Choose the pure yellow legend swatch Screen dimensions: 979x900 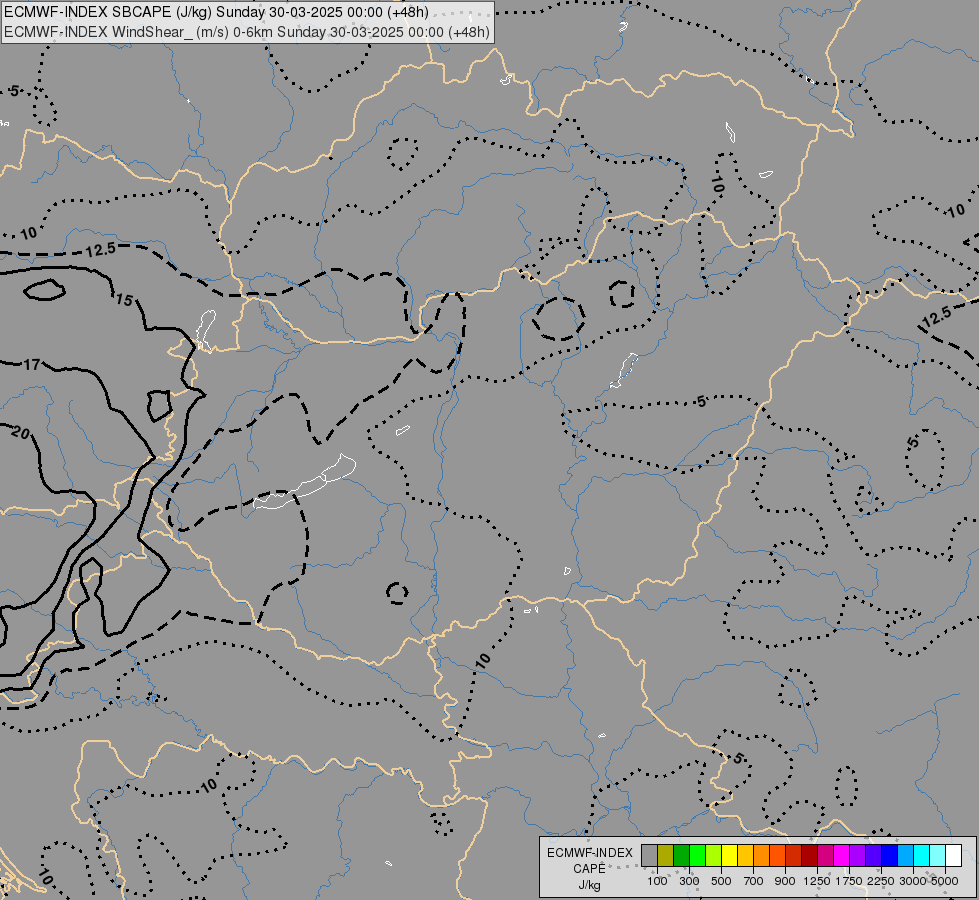pos(729,855)
